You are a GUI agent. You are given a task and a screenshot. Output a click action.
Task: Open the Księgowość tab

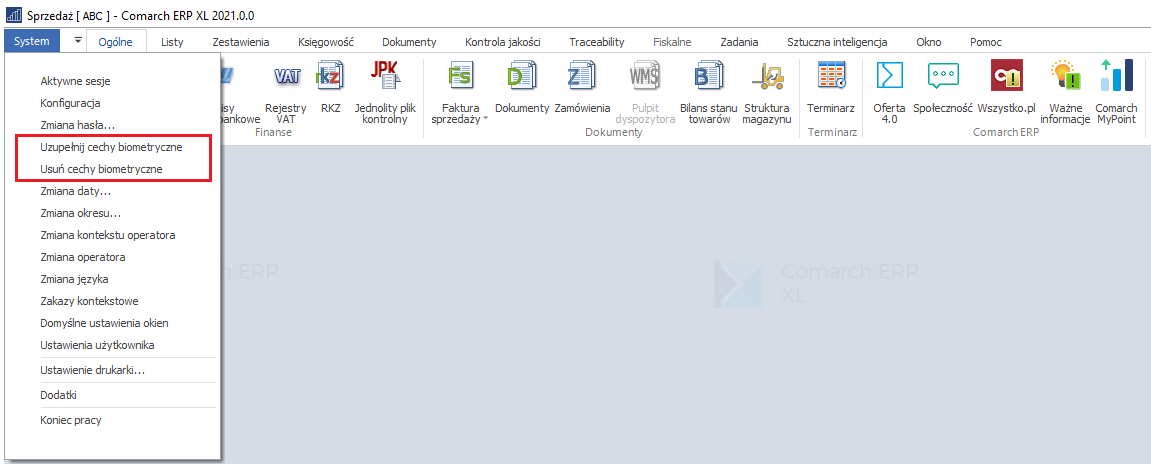[326, 42]
